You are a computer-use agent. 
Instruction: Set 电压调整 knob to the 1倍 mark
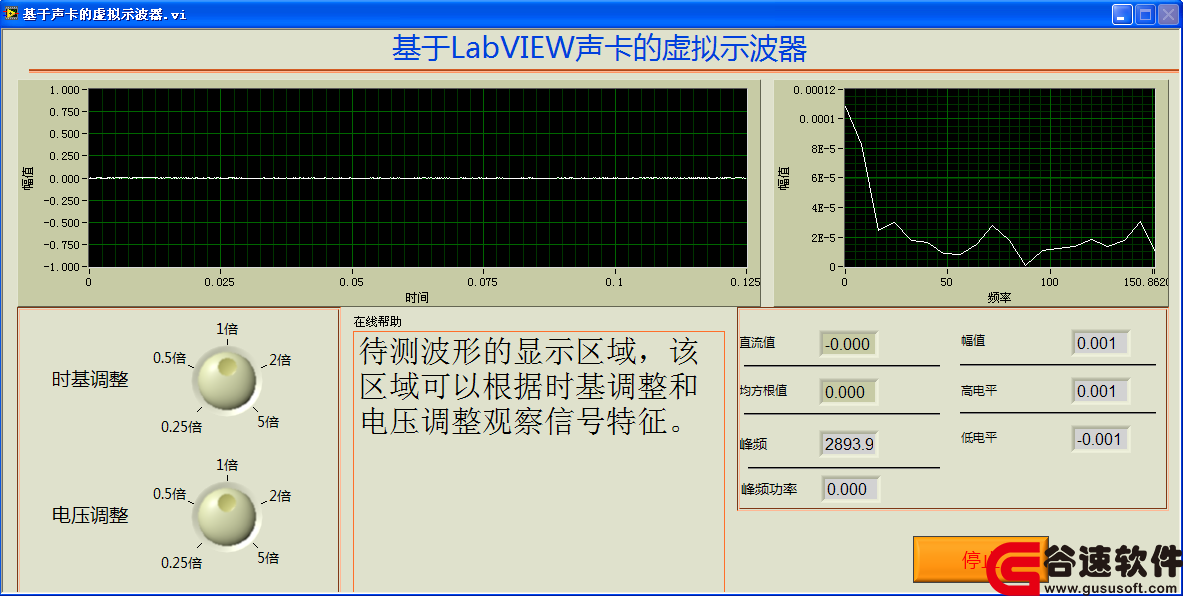(227, 465)
